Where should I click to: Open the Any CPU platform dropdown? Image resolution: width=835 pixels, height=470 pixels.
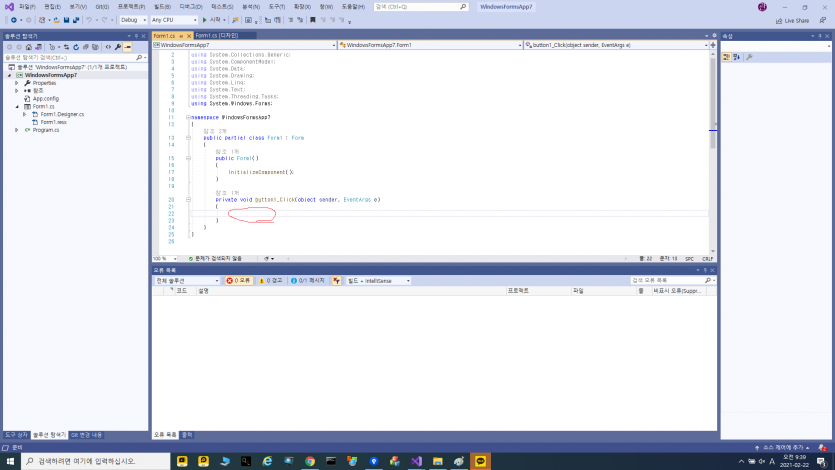(174, 20)
